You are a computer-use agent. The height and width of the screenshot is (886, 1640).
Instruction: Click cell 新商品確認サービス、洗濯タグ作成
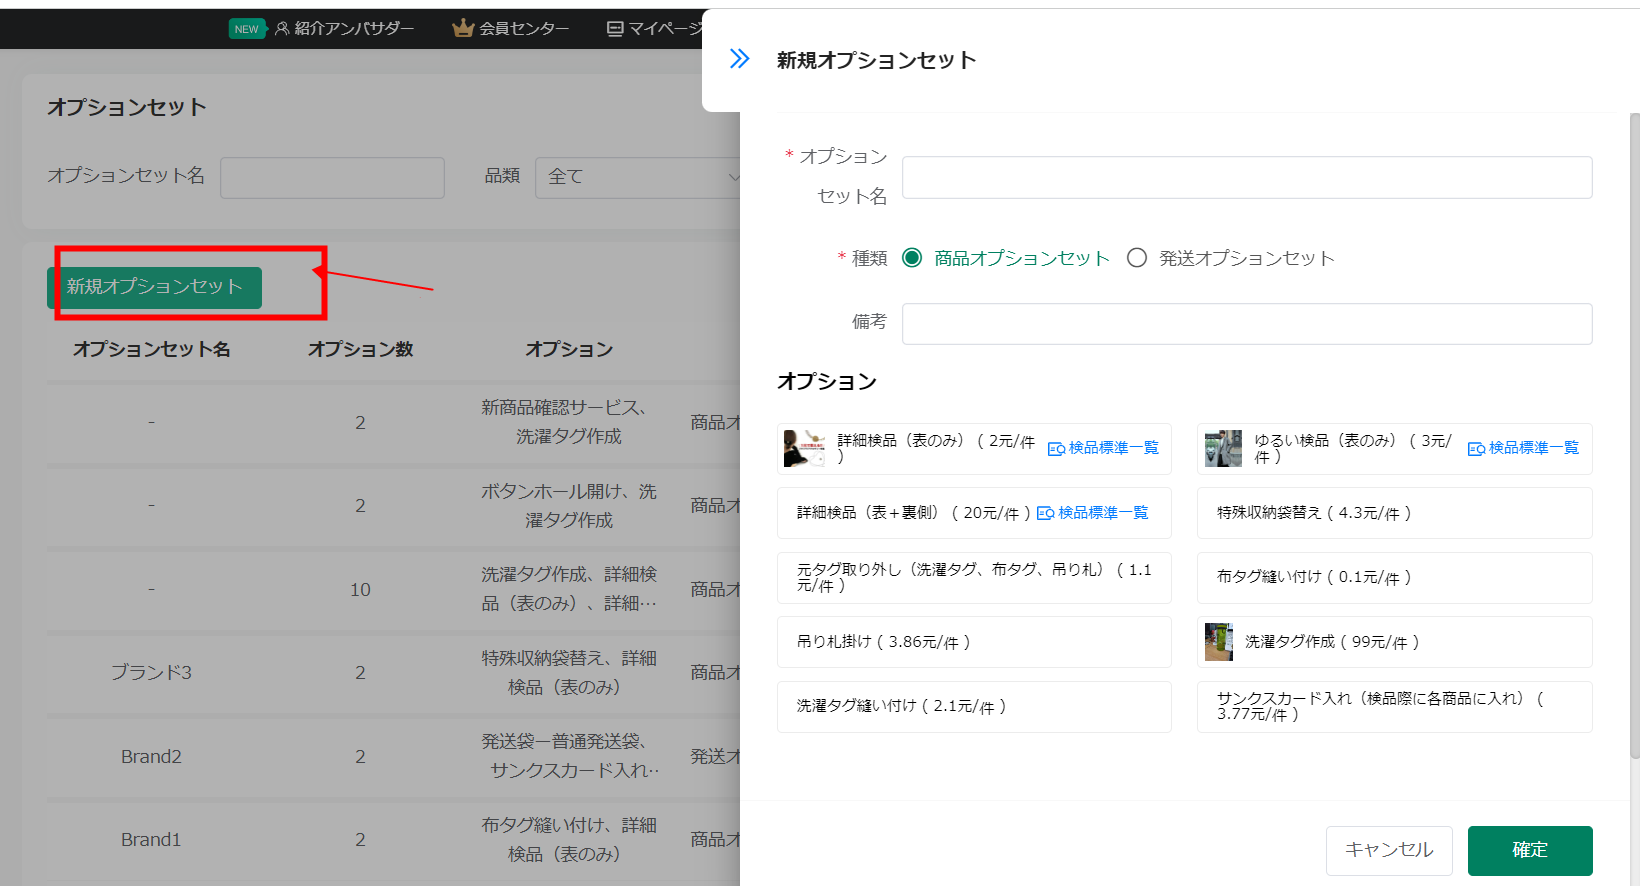click(x=569, y=422)
